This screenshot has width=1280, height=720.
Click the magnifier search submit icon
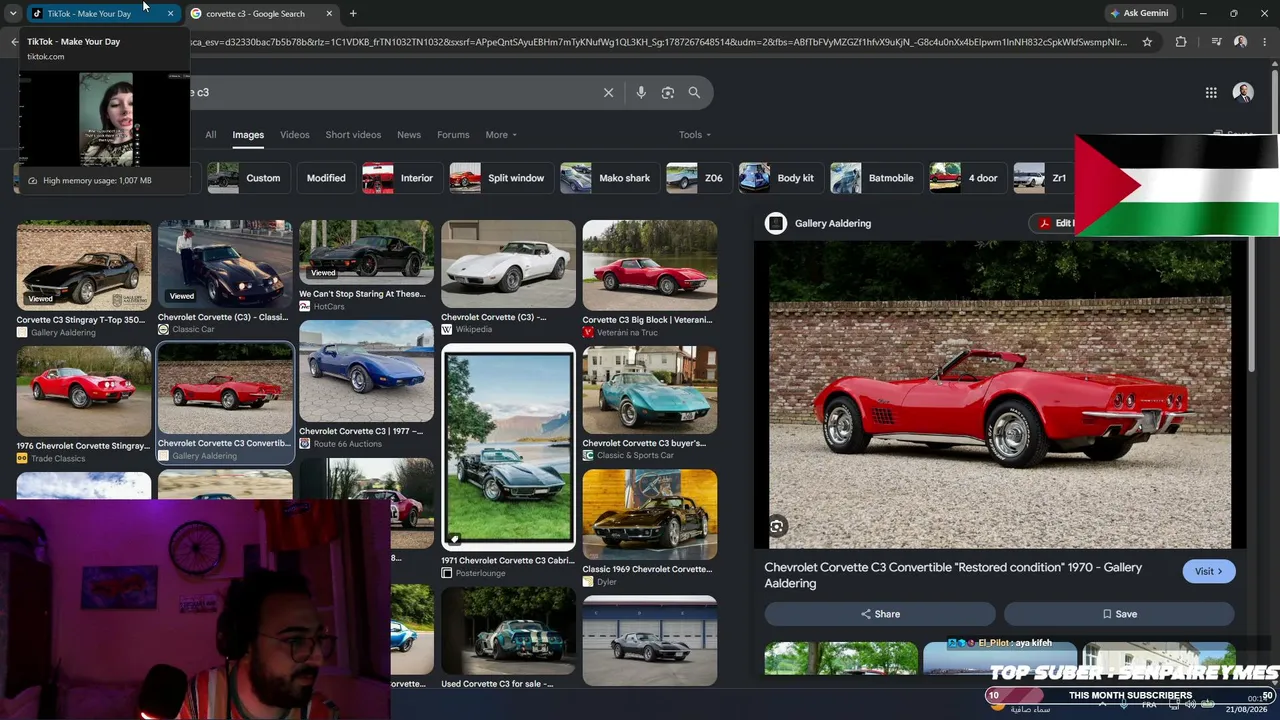(694, 92)
